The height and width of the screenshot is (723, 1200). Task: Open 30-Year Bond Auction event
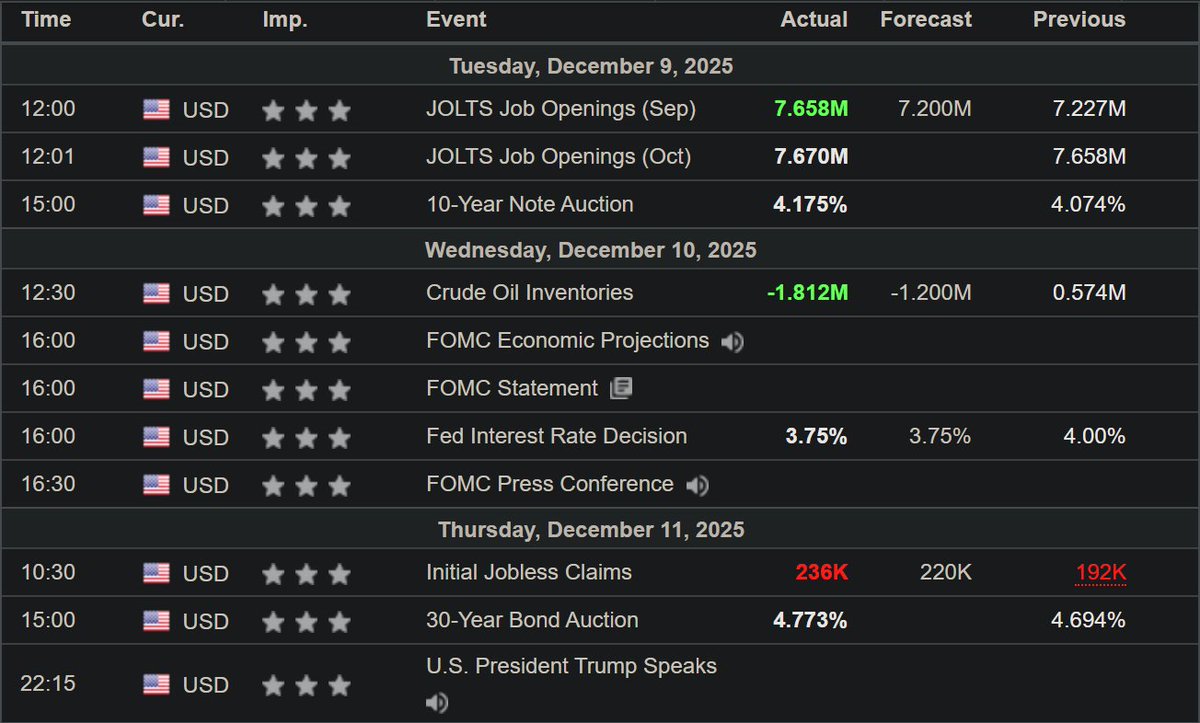tap(532, 620)
